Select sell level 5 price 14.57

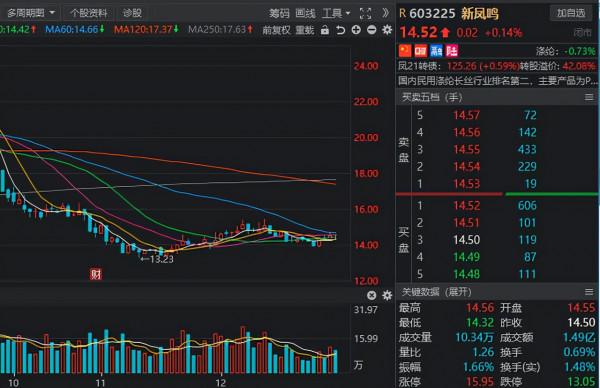(466, 115)
